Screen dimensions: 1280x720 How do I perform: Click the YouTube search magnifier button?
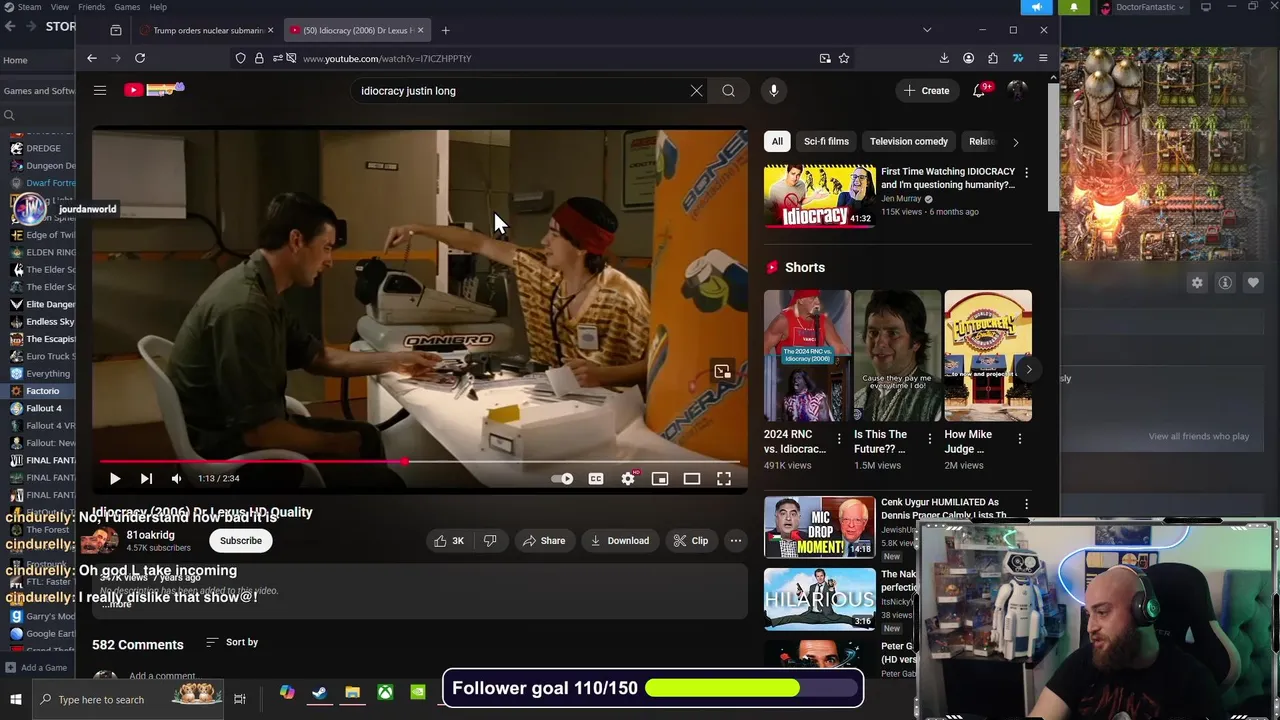tap(728, 91)
